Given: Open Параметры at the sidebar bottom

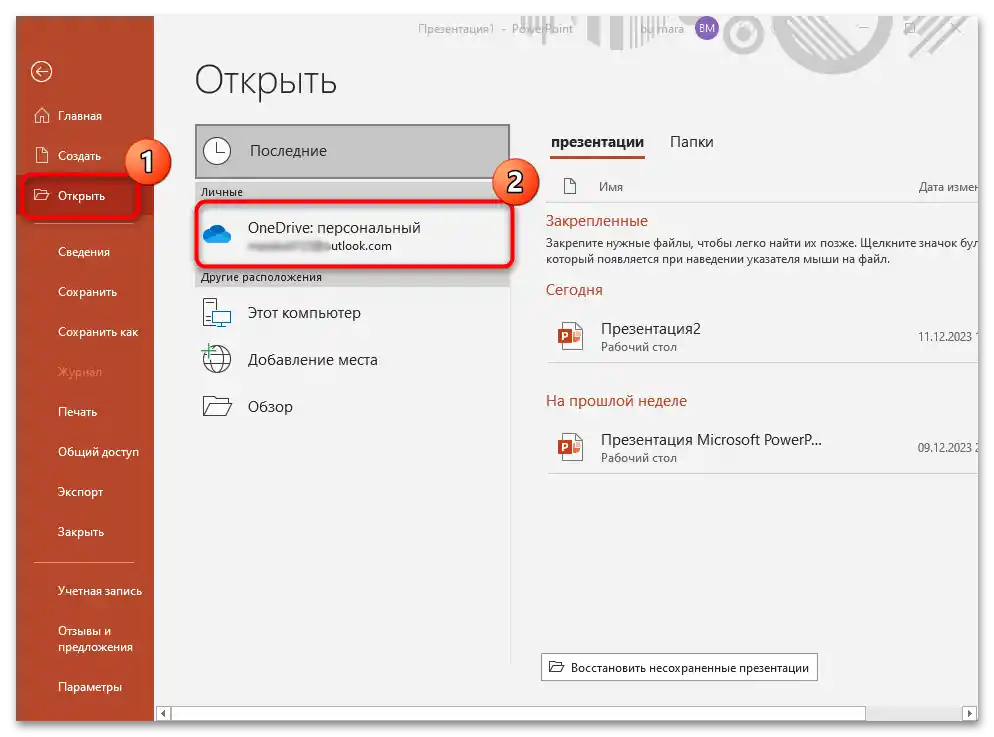Looking at the screenshot, I should tap(89, 686).
